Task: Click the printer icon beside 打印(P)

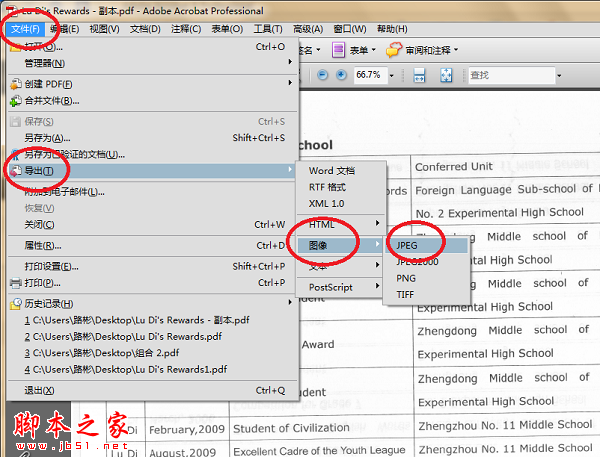Action: 16,283
